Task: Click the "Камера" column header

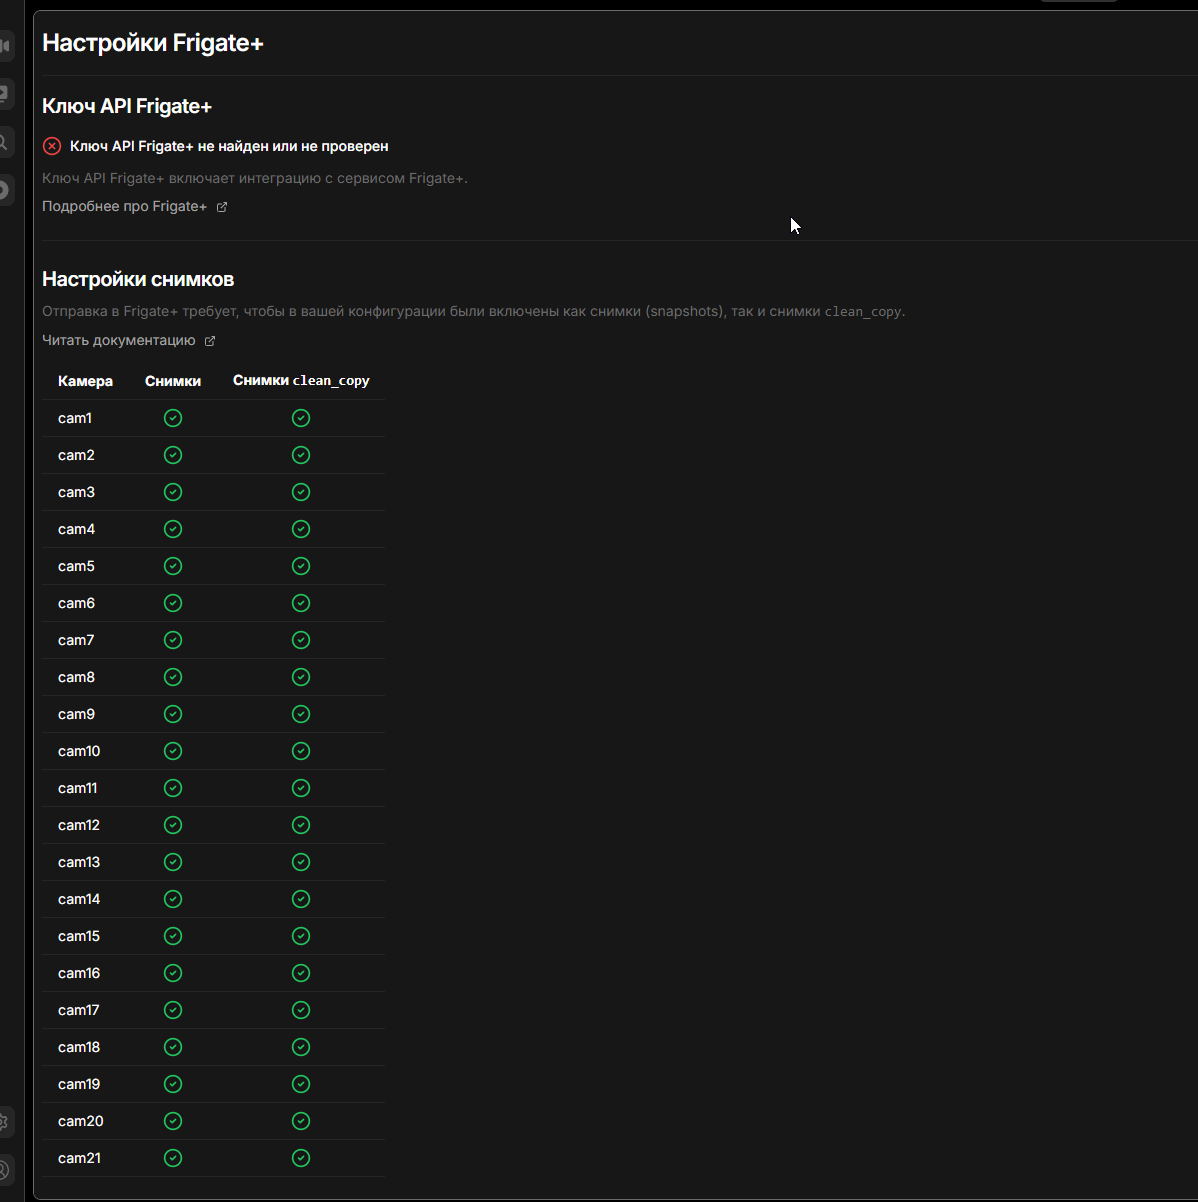Action: [x=85, y=381]
